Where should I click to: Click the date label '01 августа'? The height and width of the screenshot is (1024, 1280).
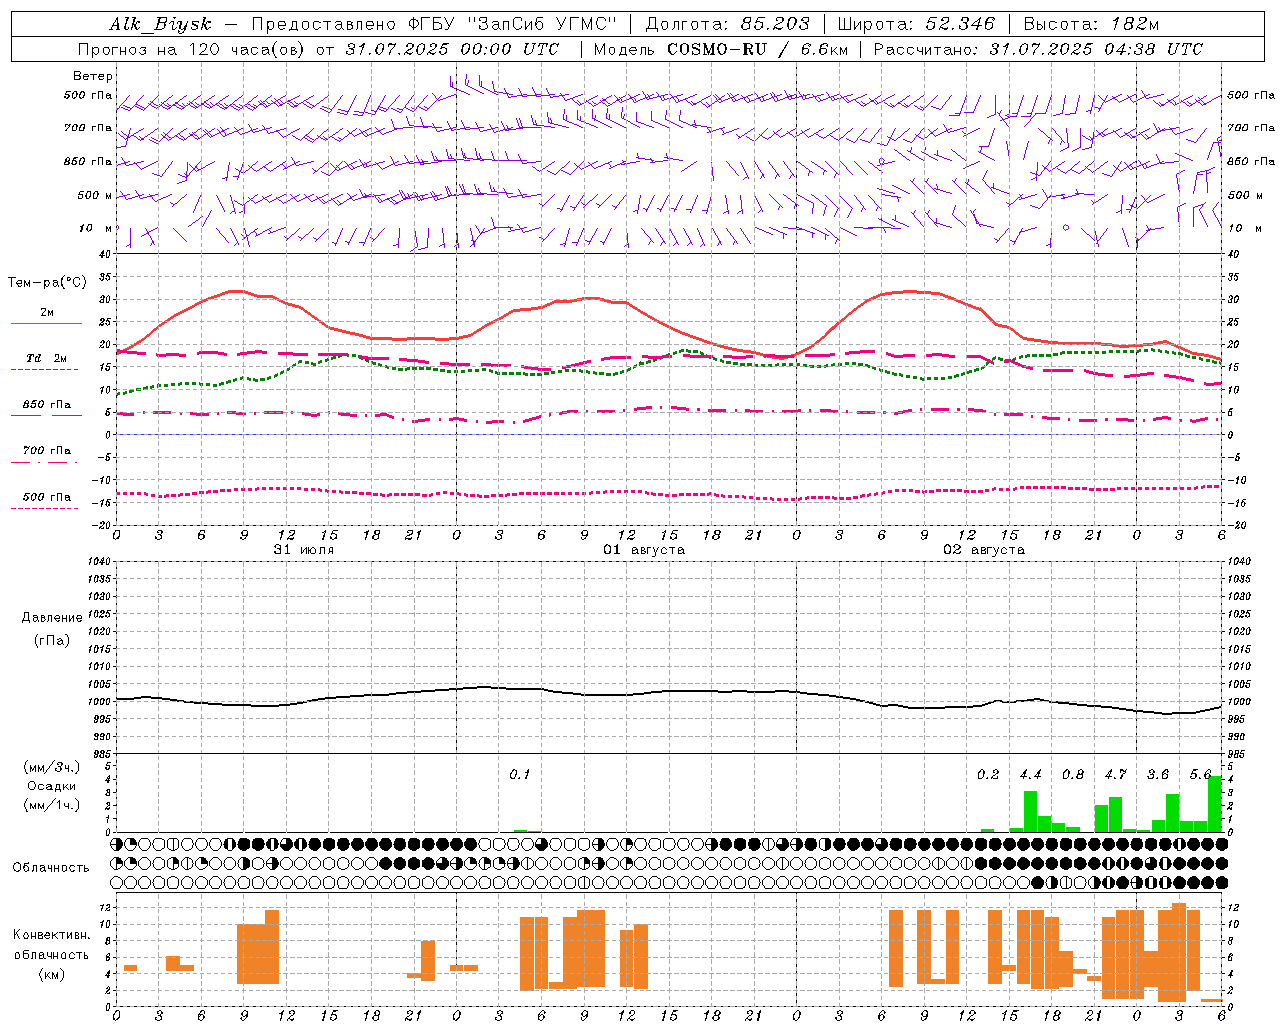(643, 550)
